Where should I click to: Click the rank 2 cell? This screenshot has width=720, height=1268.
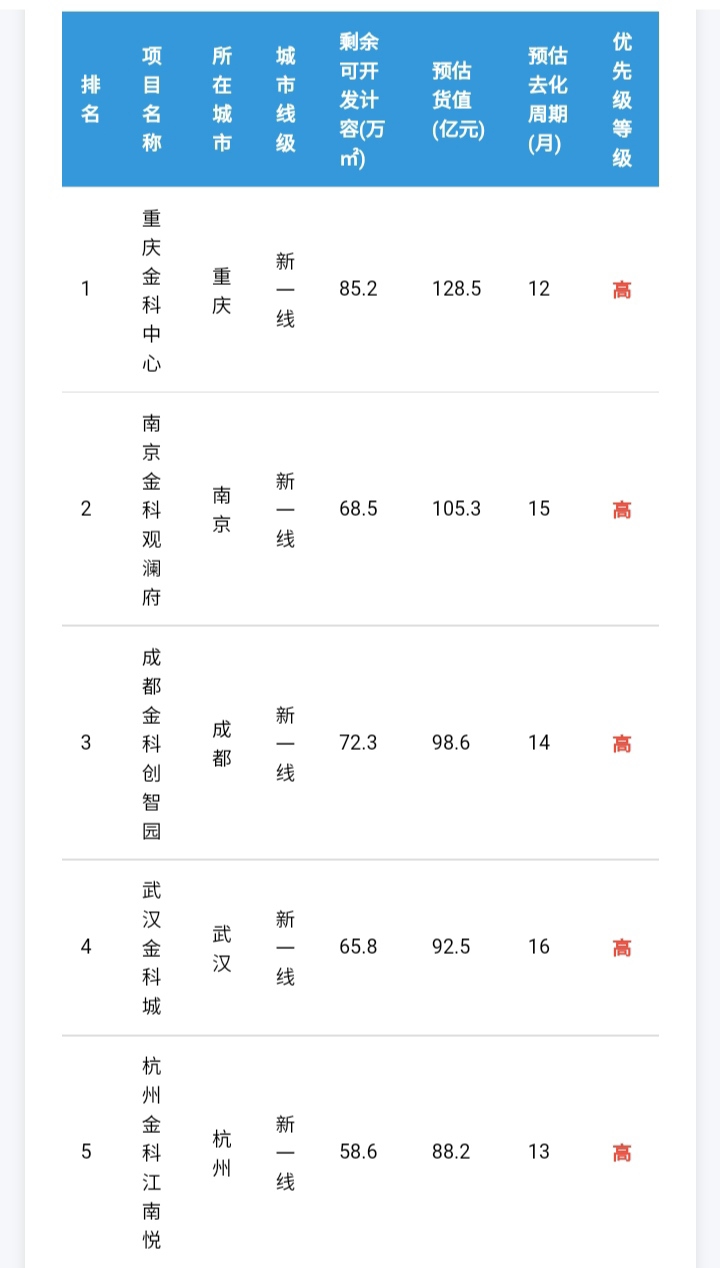coord(86,509)
